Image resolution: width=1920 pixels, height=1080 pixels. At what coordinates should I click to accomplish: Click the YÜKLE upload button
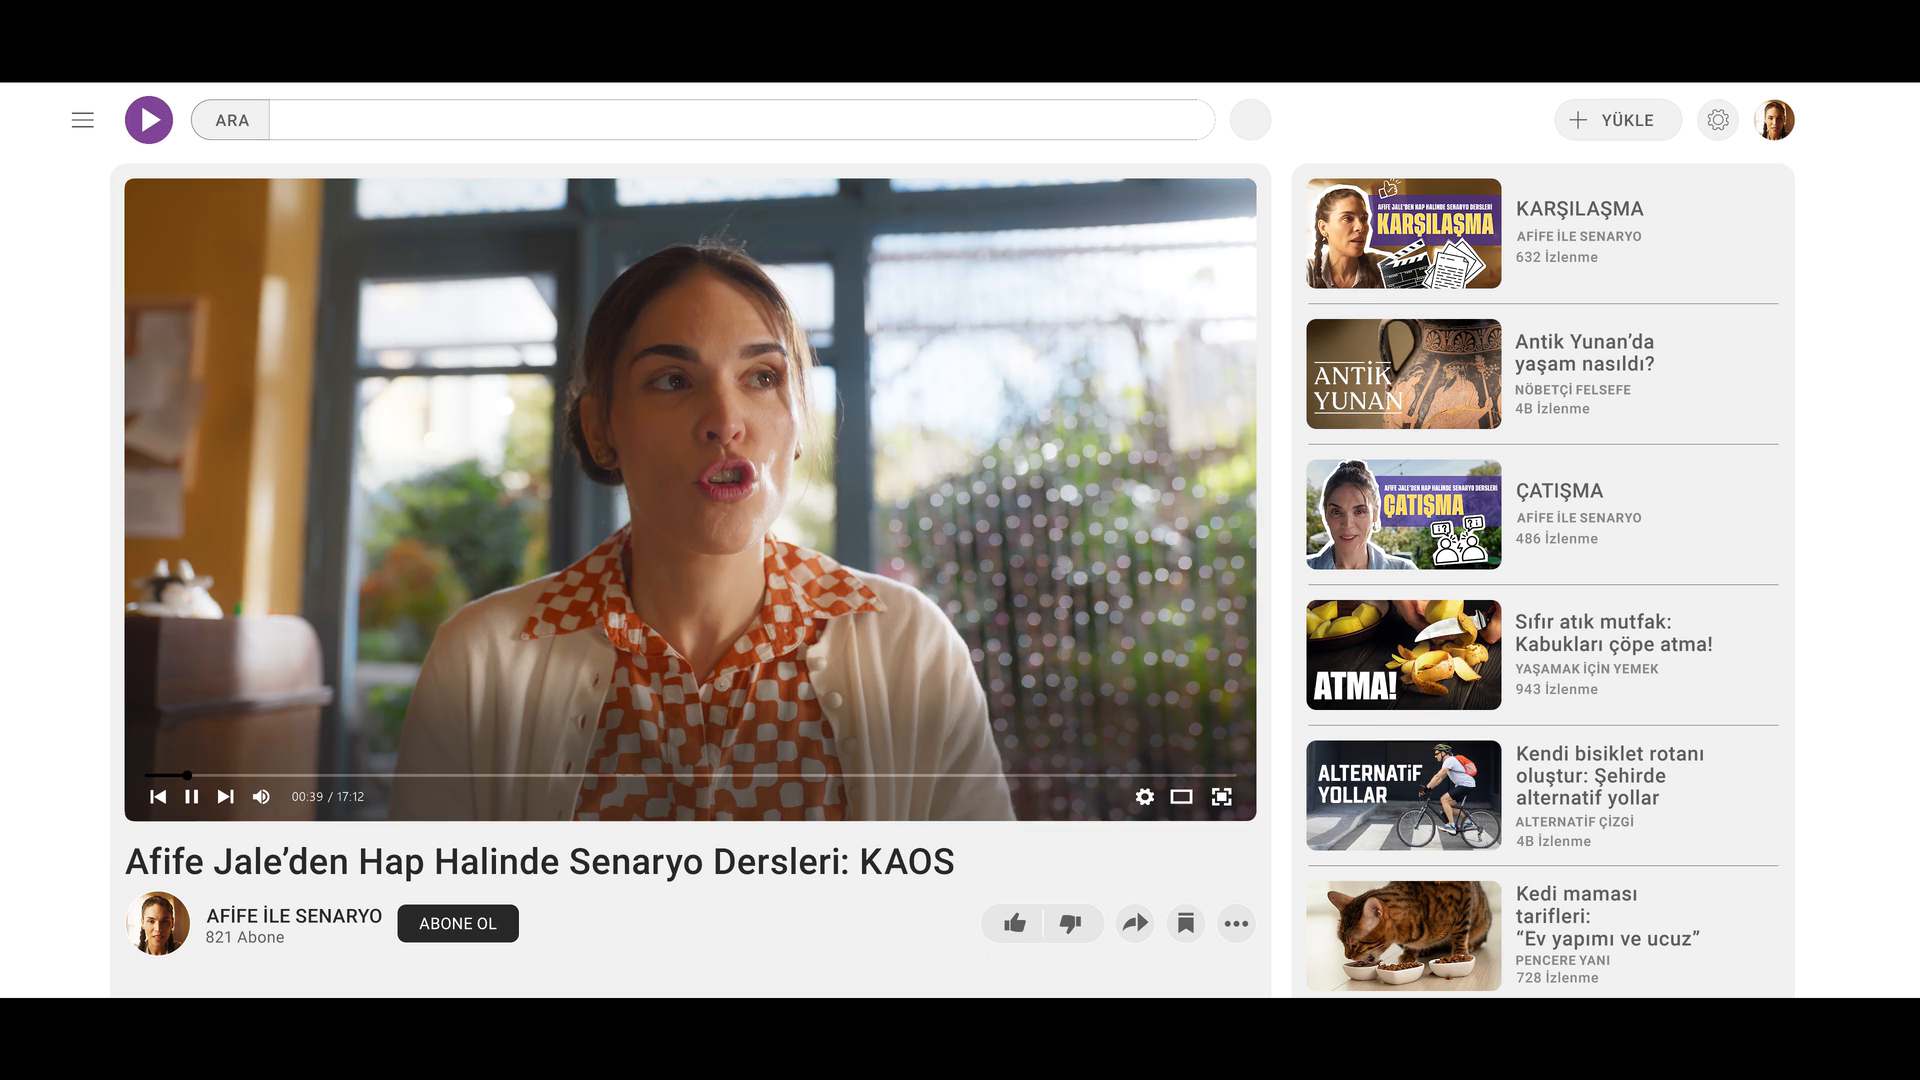point(1617,120)
